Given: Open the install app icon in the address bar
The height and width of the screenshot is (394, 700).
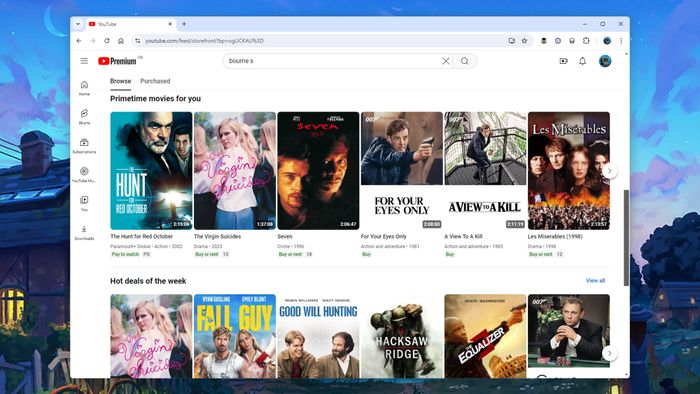Looking at the screenshot, I should coord(512,41).
